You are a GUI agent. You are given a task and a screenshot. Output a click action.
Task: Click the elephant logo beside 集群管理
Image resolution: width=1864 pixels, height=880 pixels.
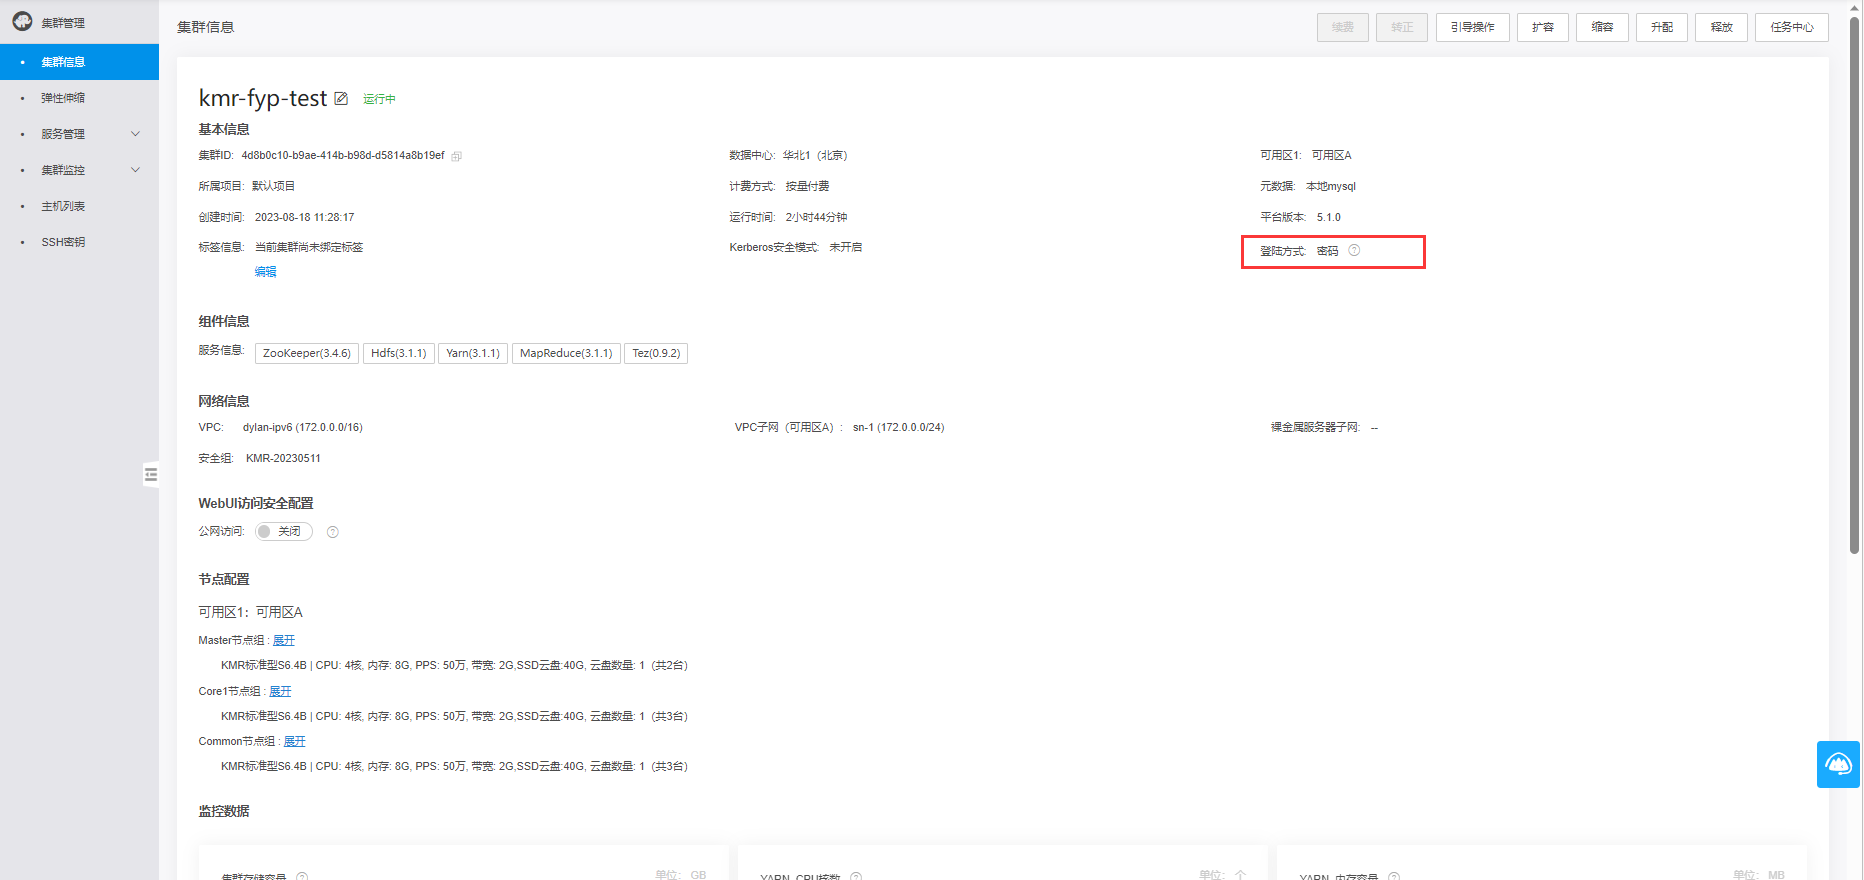click(22, 21)
